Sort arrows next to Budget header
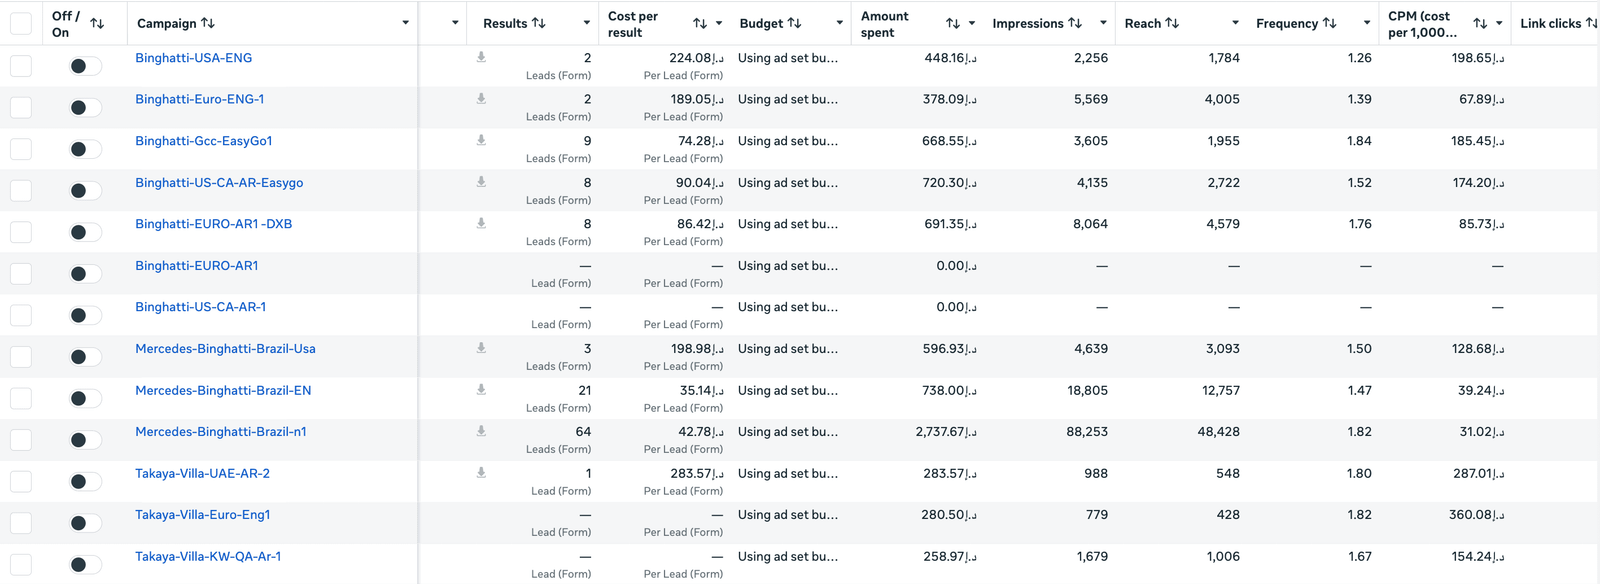The width and height of the screenshot is (1600, 584). coord(795,23)
